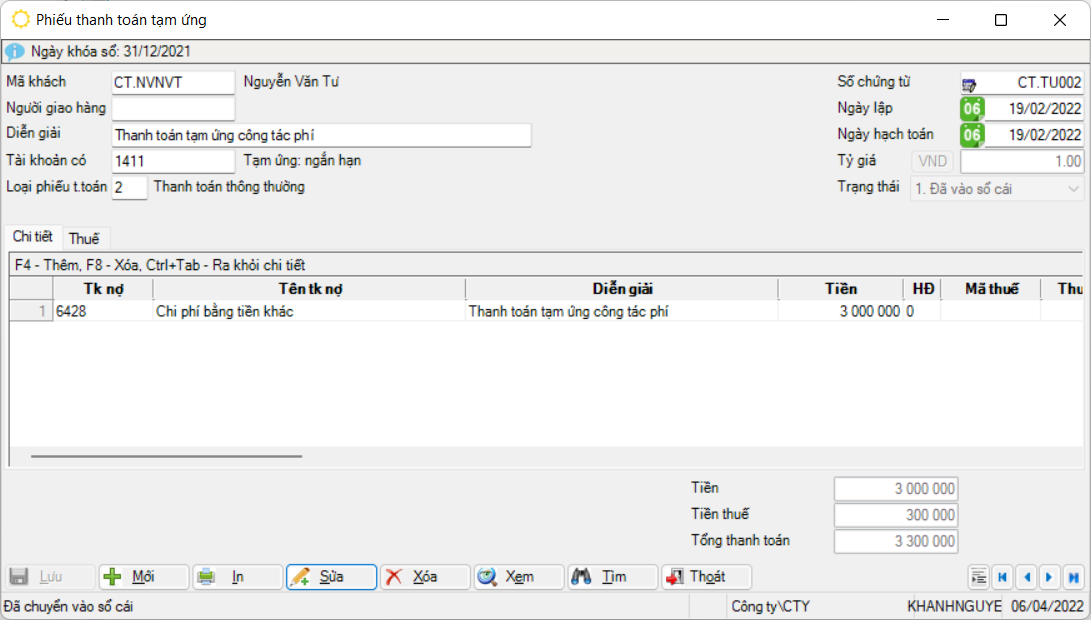Print voucher with the In button
This screenshot has height=620, width=1091.
tap(237, 577)
